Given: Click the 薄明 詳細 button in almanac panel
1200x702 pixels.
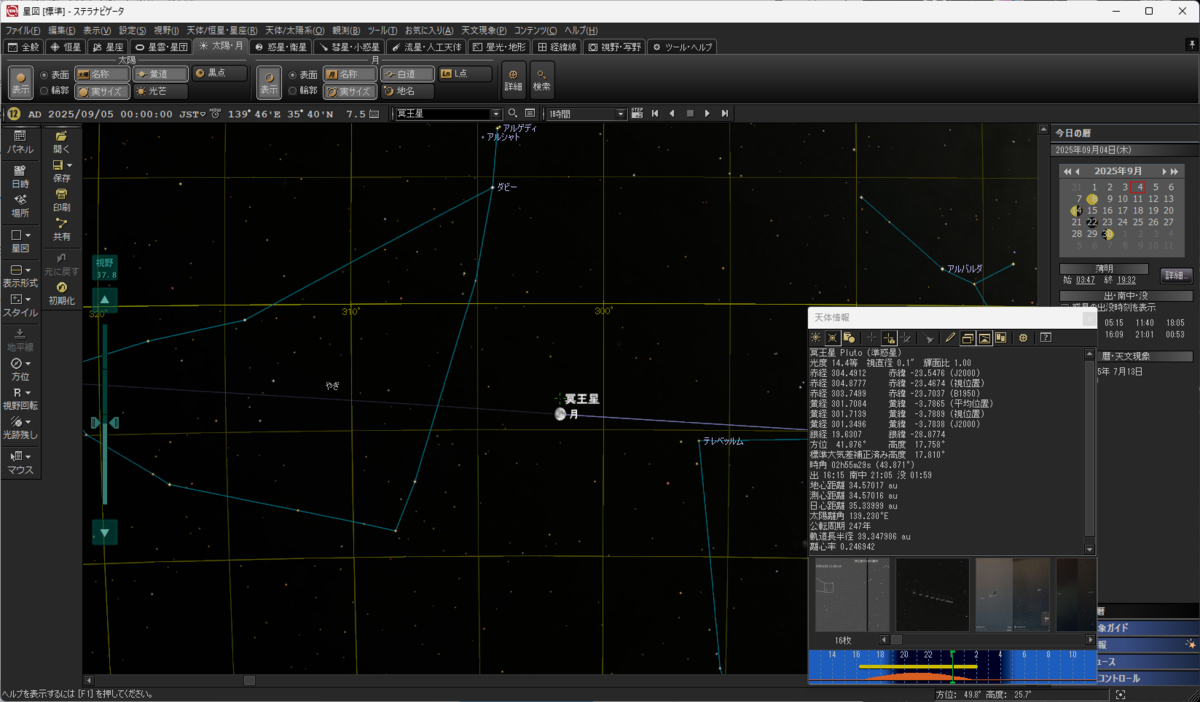Looking at the screenshot, I should [1176, 275].
